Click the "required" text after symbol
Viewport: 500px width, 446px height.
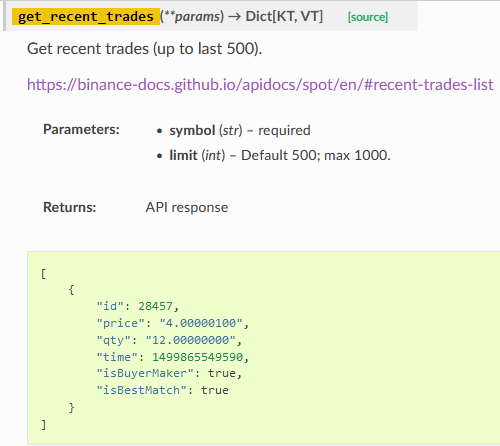coord(284,130)
